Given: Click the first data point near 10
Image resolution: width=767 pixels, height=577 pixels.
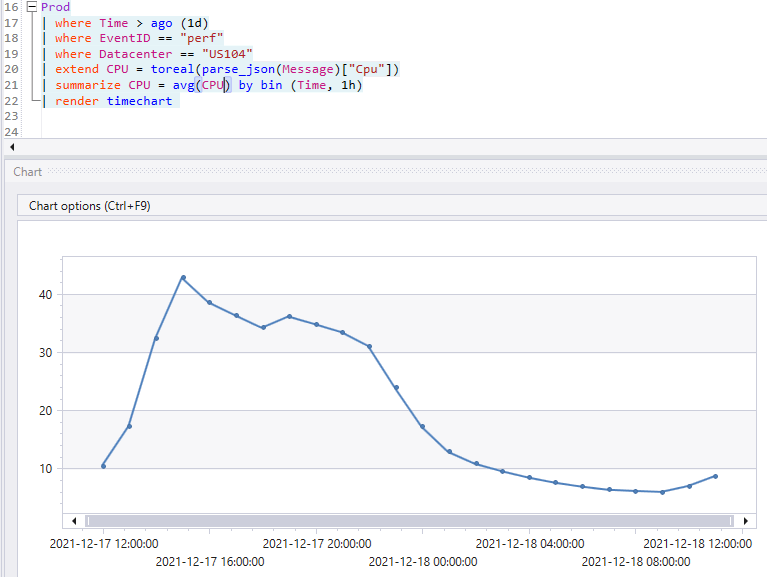Looking at the screenshot, I should [103, 466].
